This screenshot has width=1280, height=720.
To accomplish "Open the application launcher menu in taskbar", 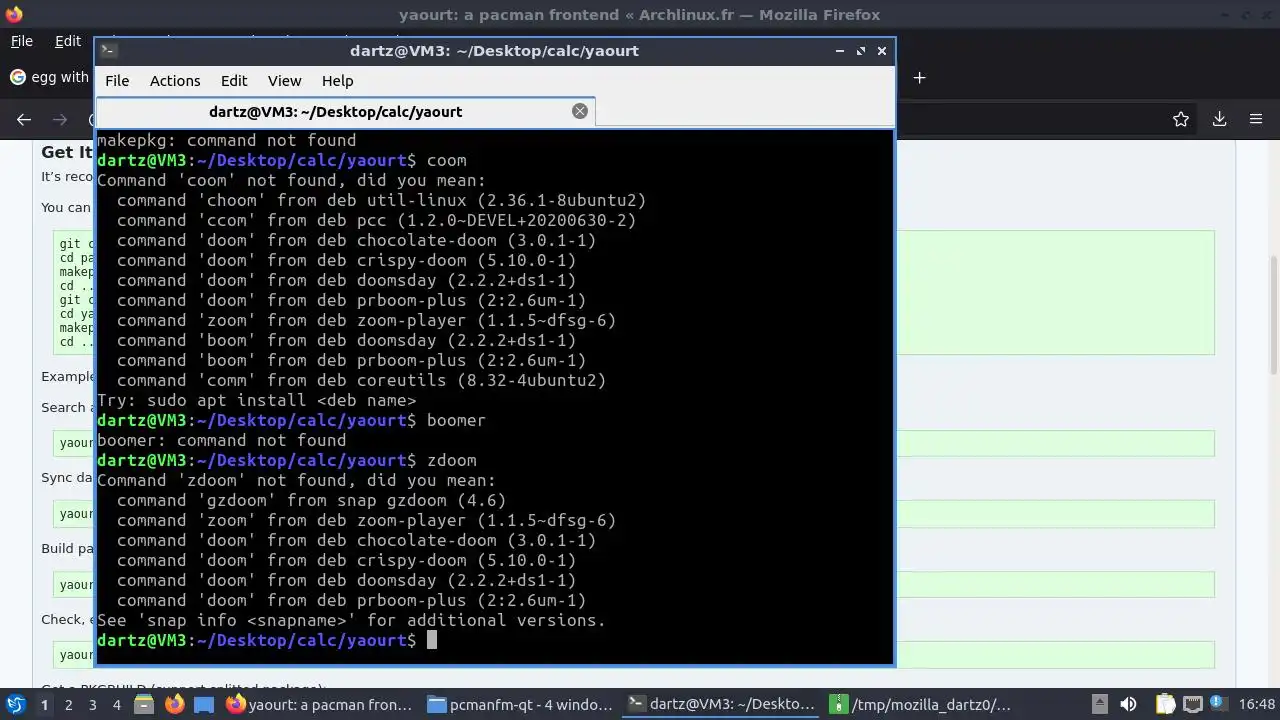I will coord(15,704).
